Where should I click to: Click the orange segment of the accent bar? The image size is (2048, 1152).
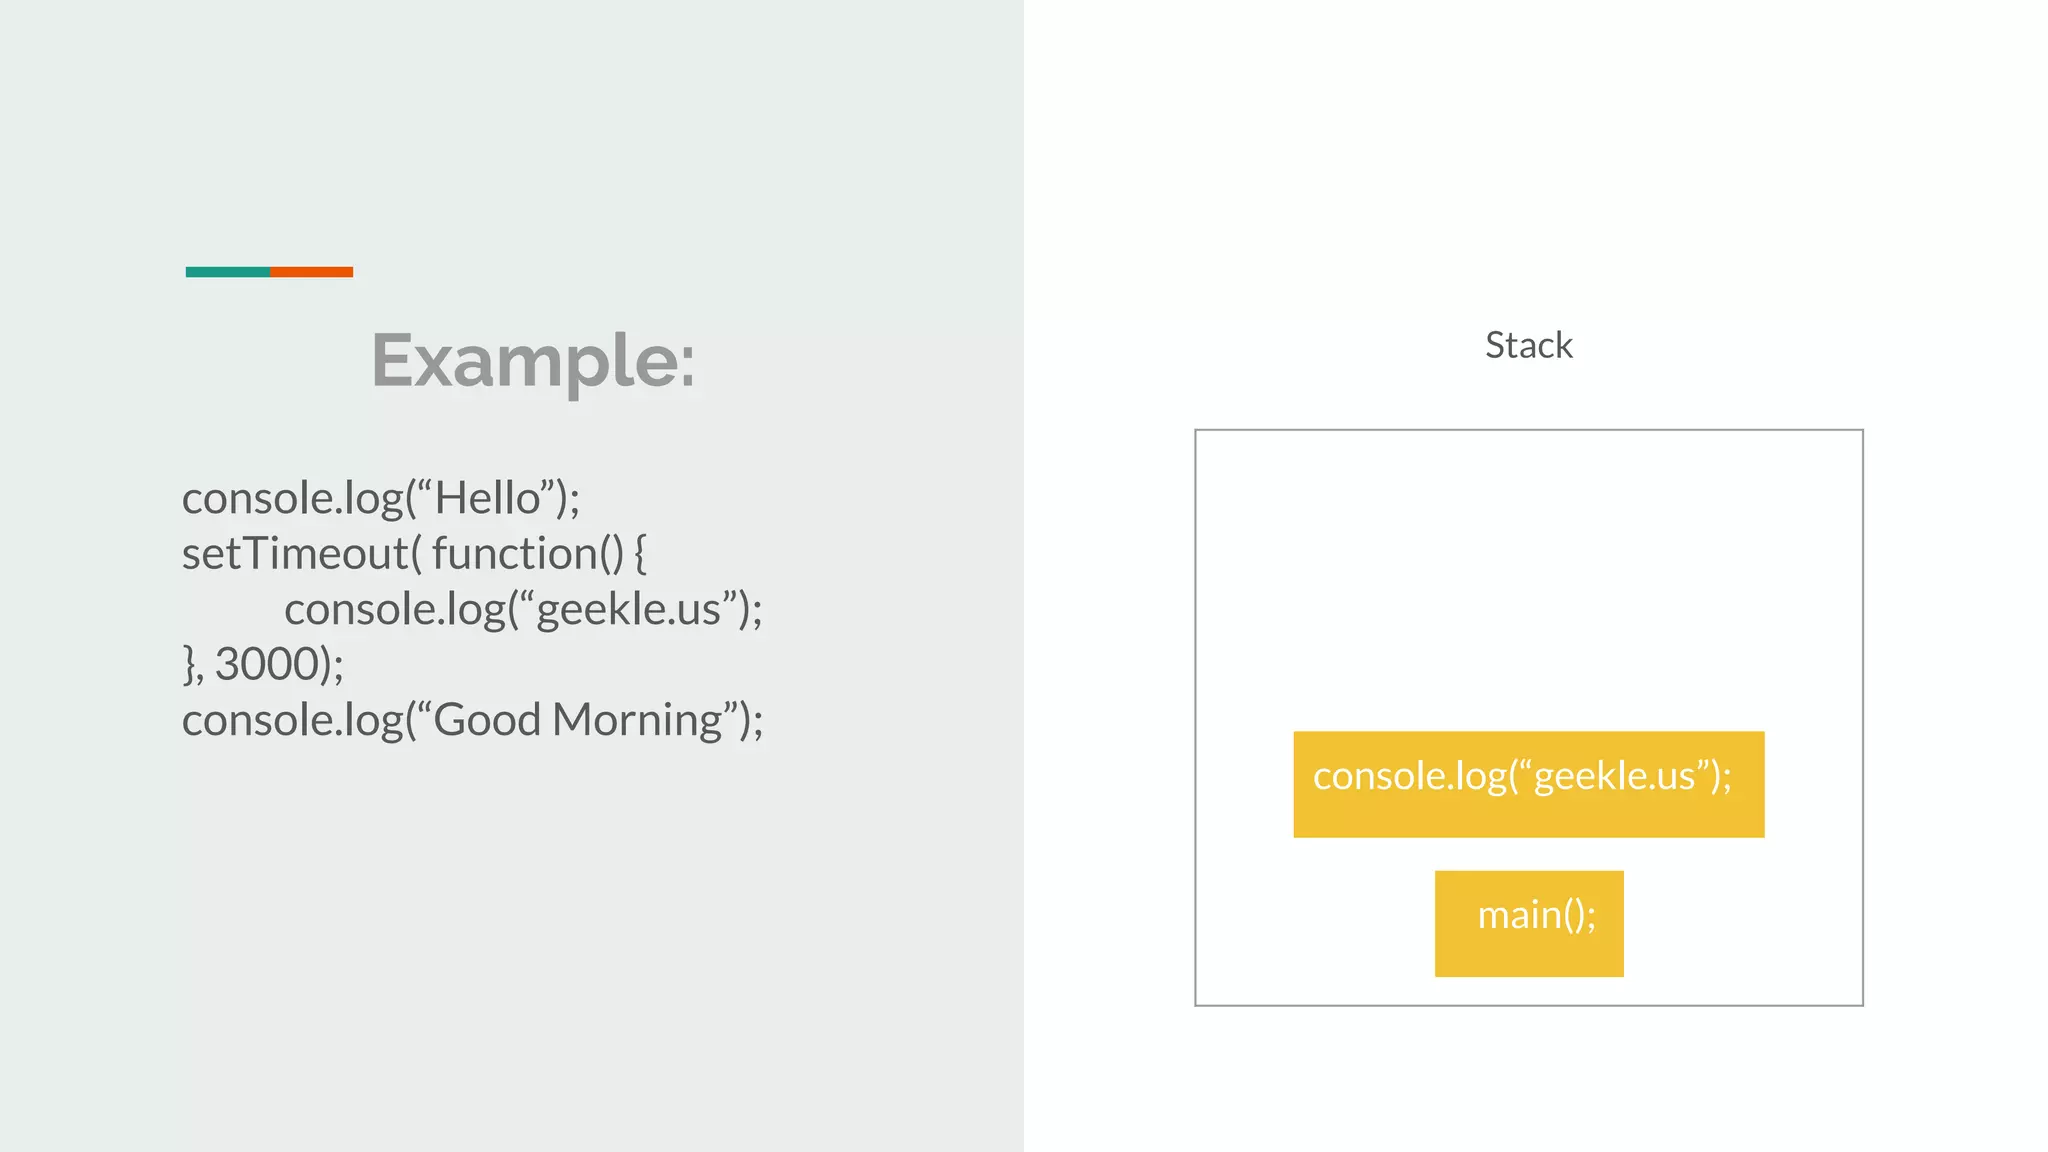[x=311, y=272]
